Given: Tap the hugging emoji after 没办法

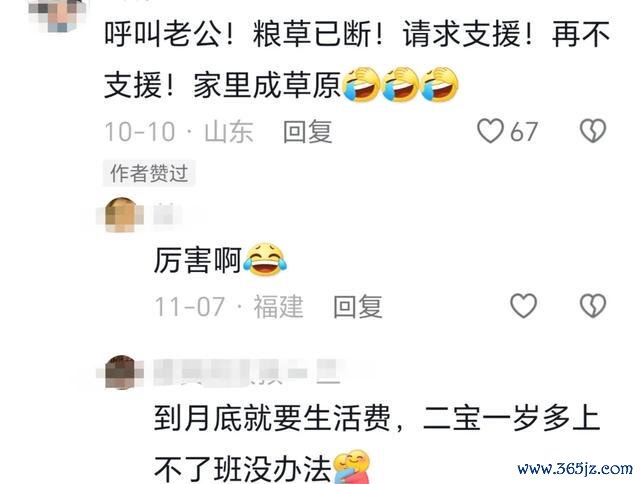Looking at the screenshot, I should point(352,467).
